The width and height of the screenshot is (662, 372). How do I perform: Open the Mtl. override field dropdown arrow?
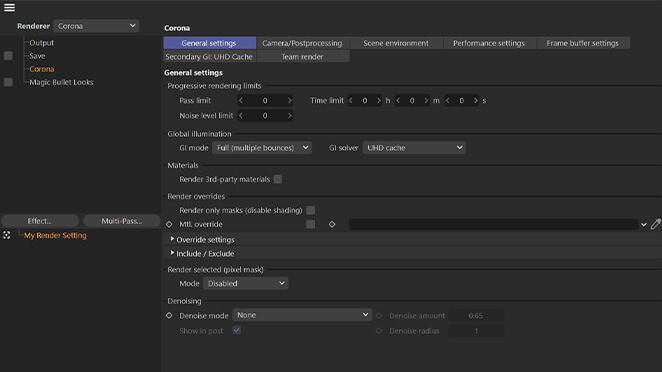tap(643, 225)
